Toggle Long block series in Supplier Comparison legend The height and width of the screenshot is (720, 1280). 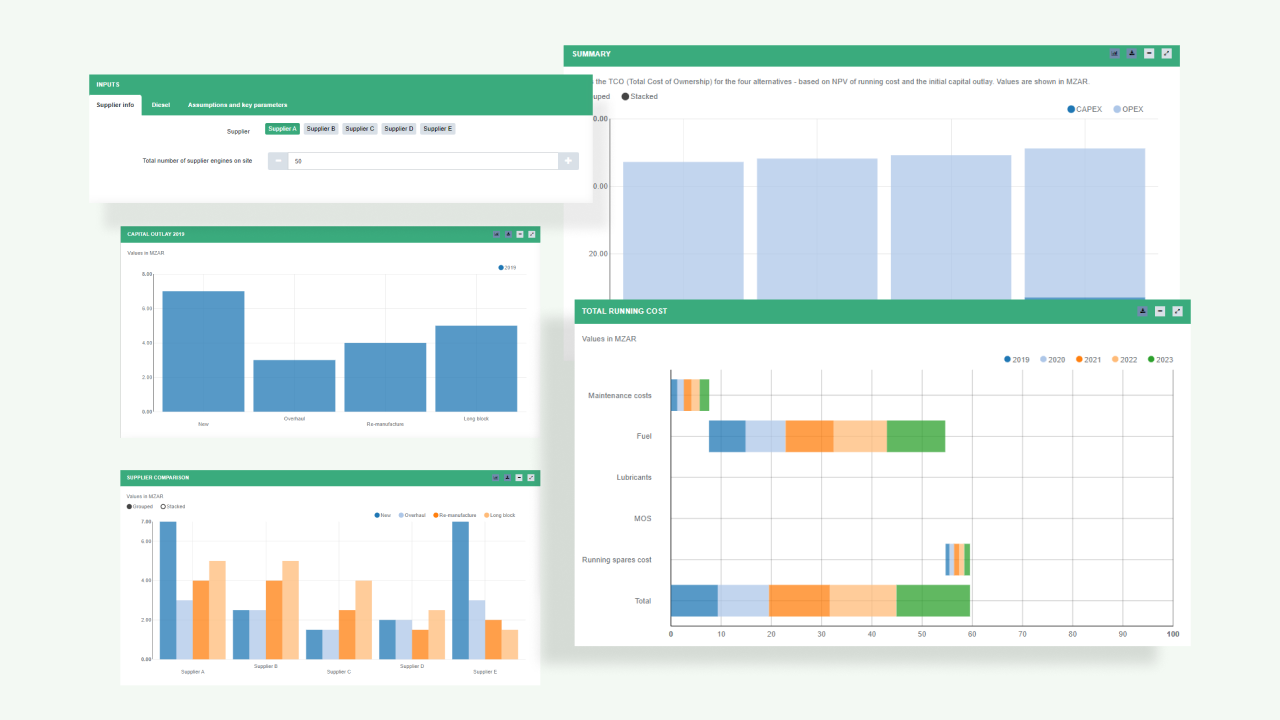pos(500,515)
